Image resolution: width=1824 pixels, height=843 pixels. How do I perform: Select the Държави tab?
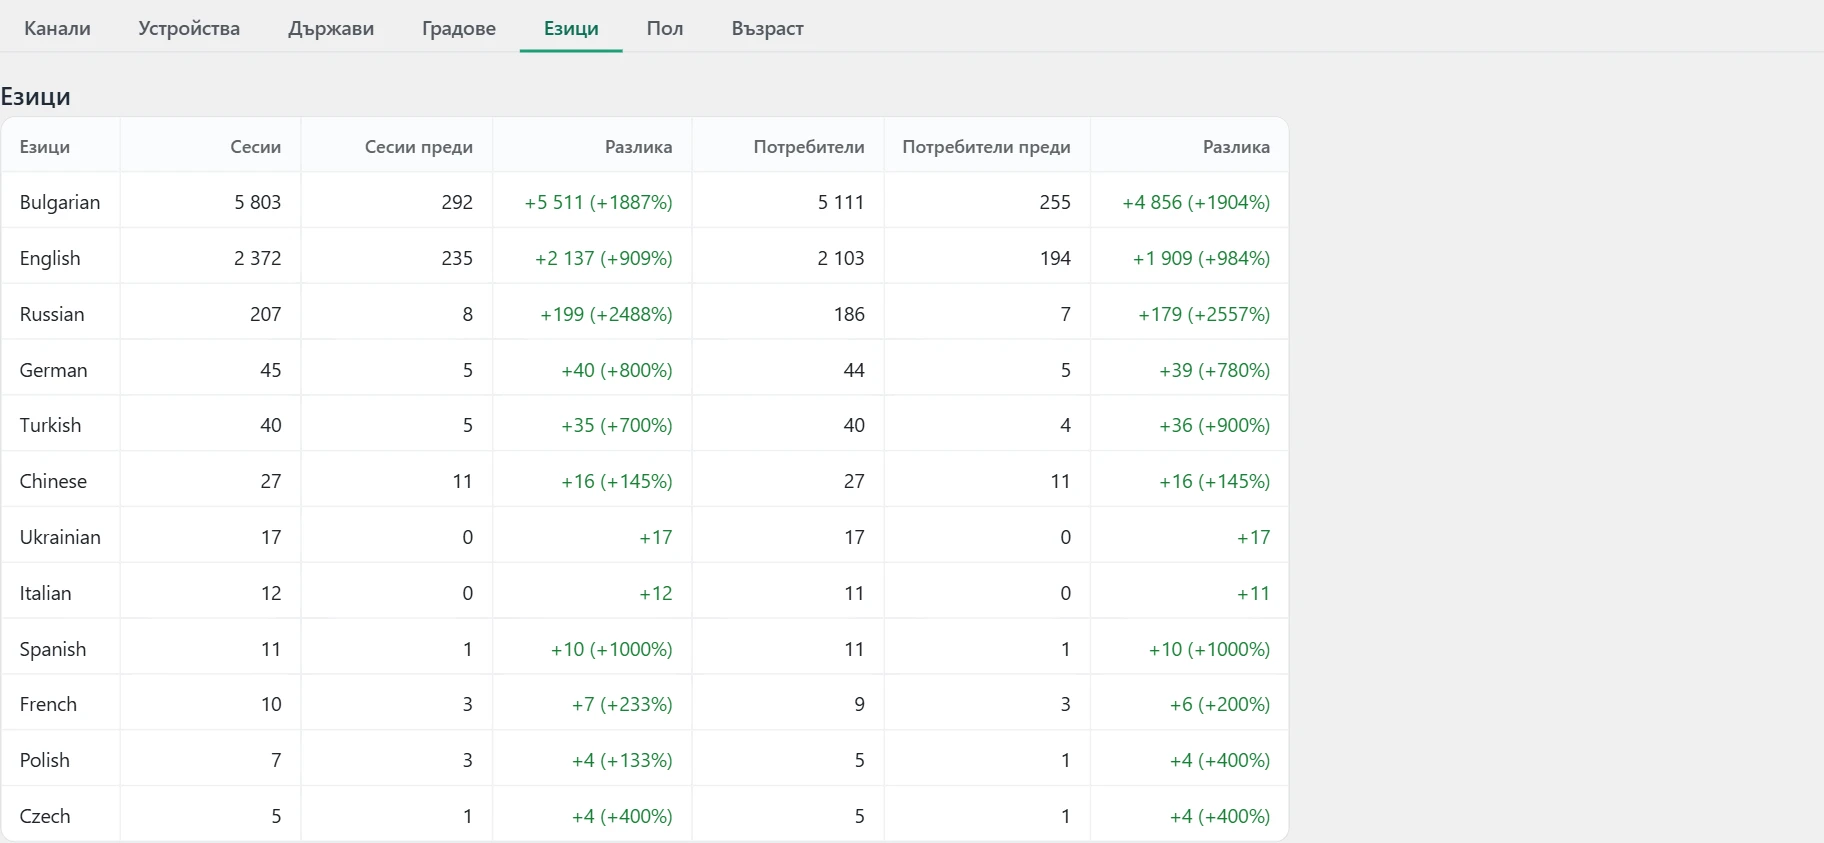coord(331,28)
